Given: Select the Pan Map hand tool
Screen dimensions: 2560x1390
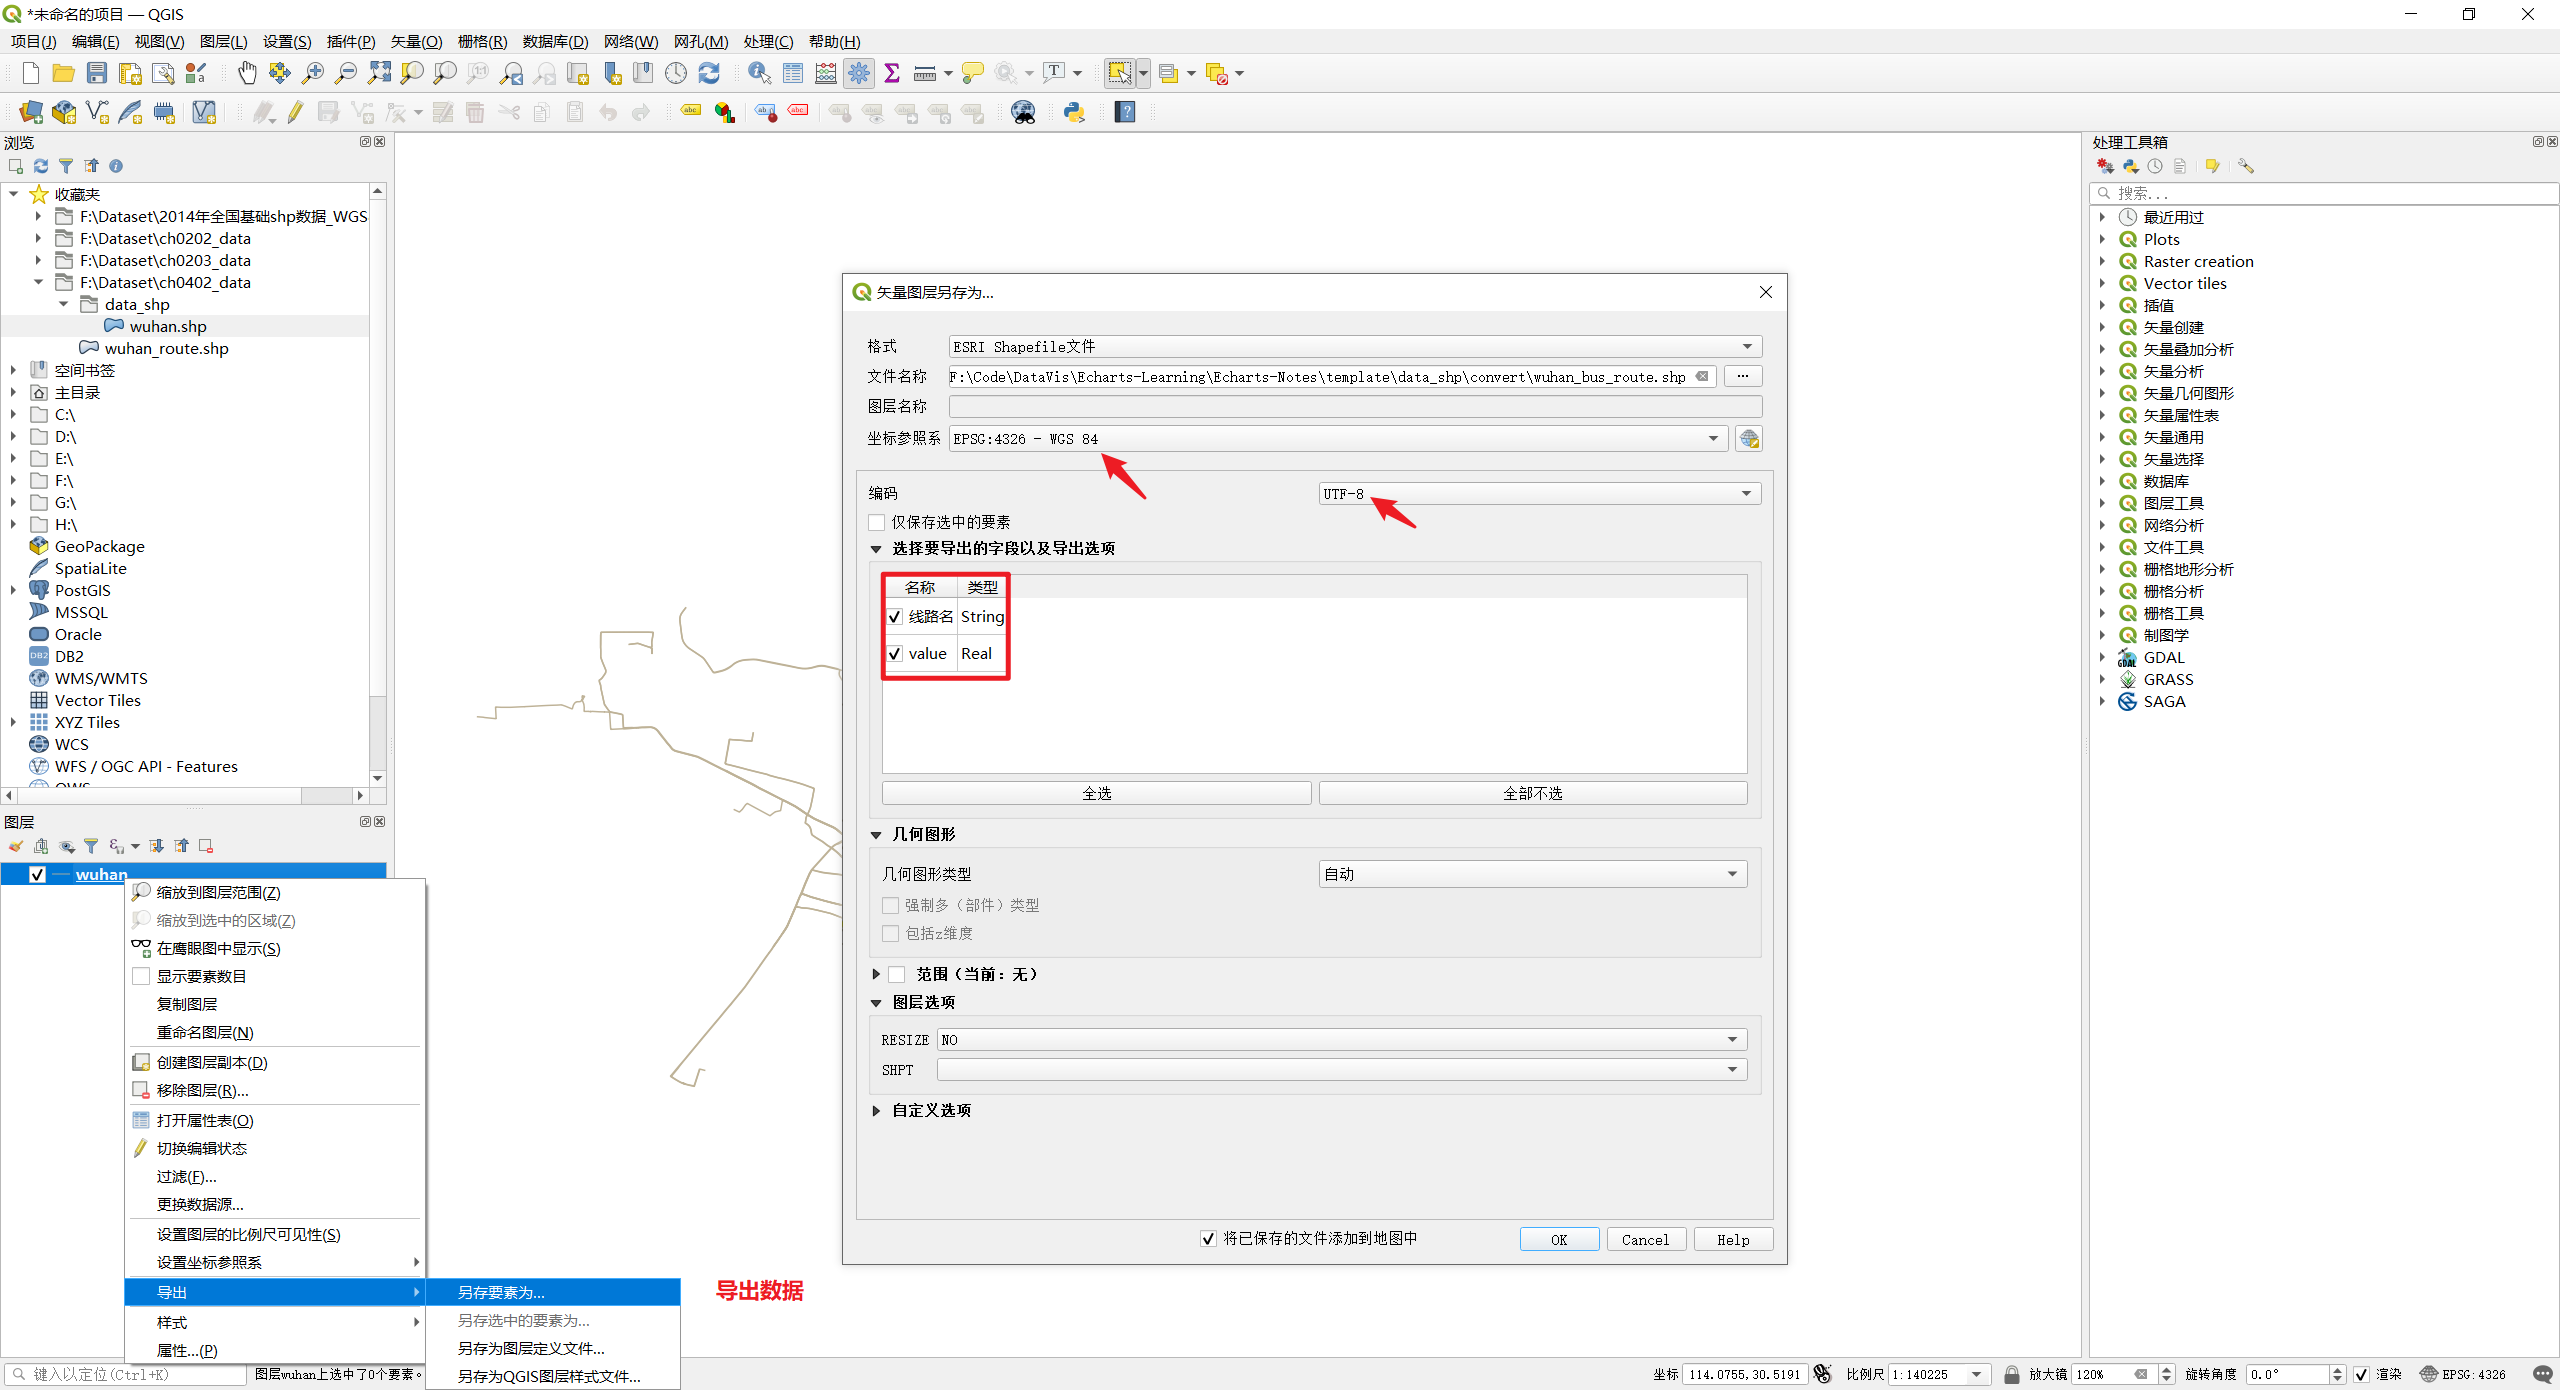Looking at the screenshot, I should tap(247, 73).
